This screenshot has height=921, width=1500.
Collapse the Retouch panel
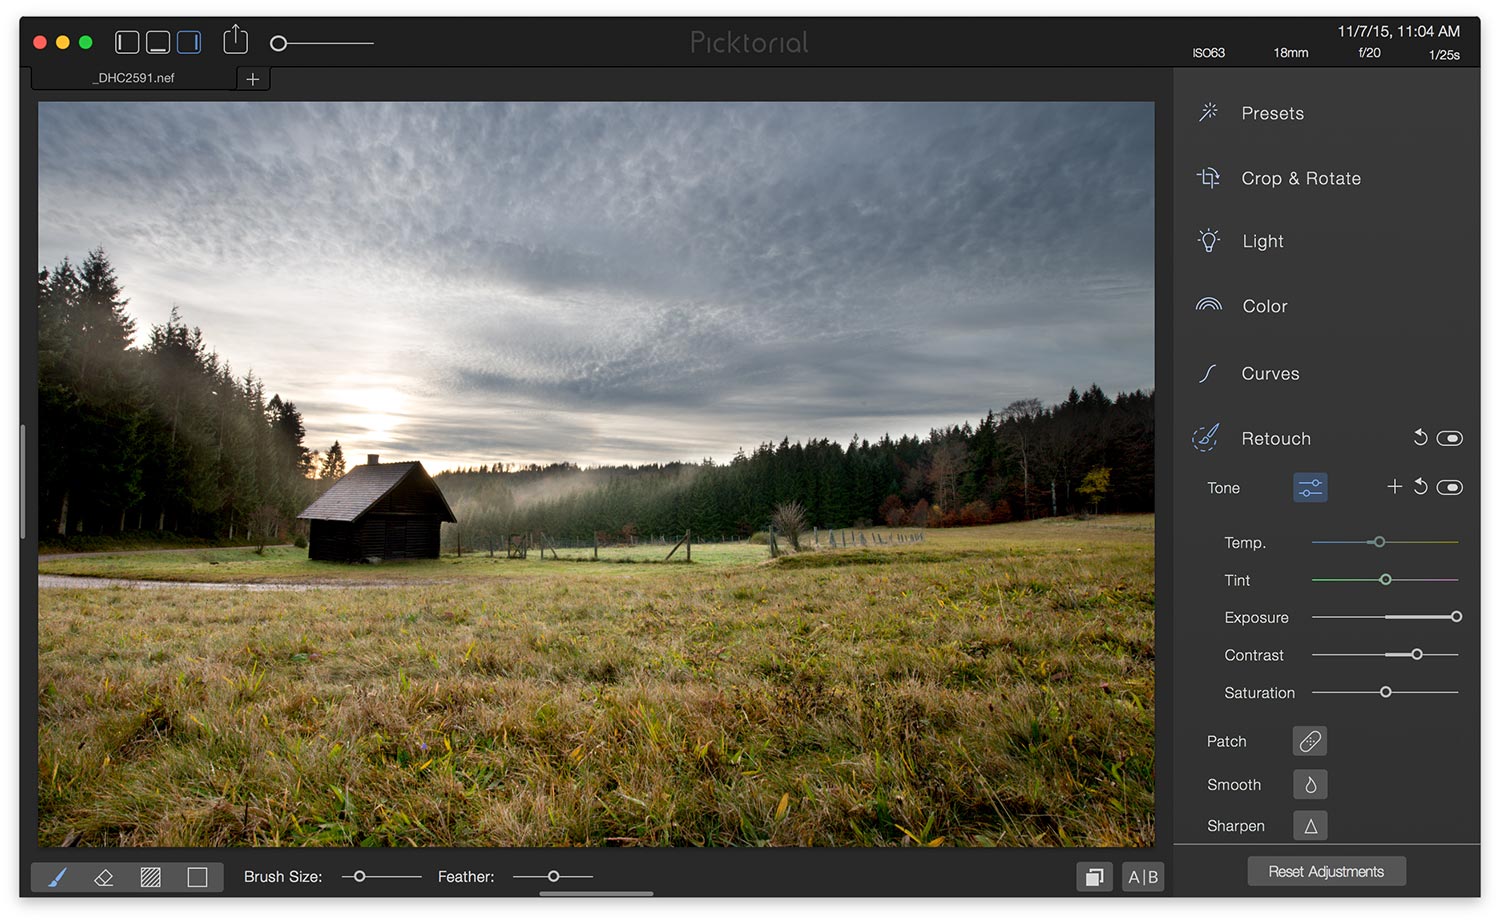pos(1276,438)
